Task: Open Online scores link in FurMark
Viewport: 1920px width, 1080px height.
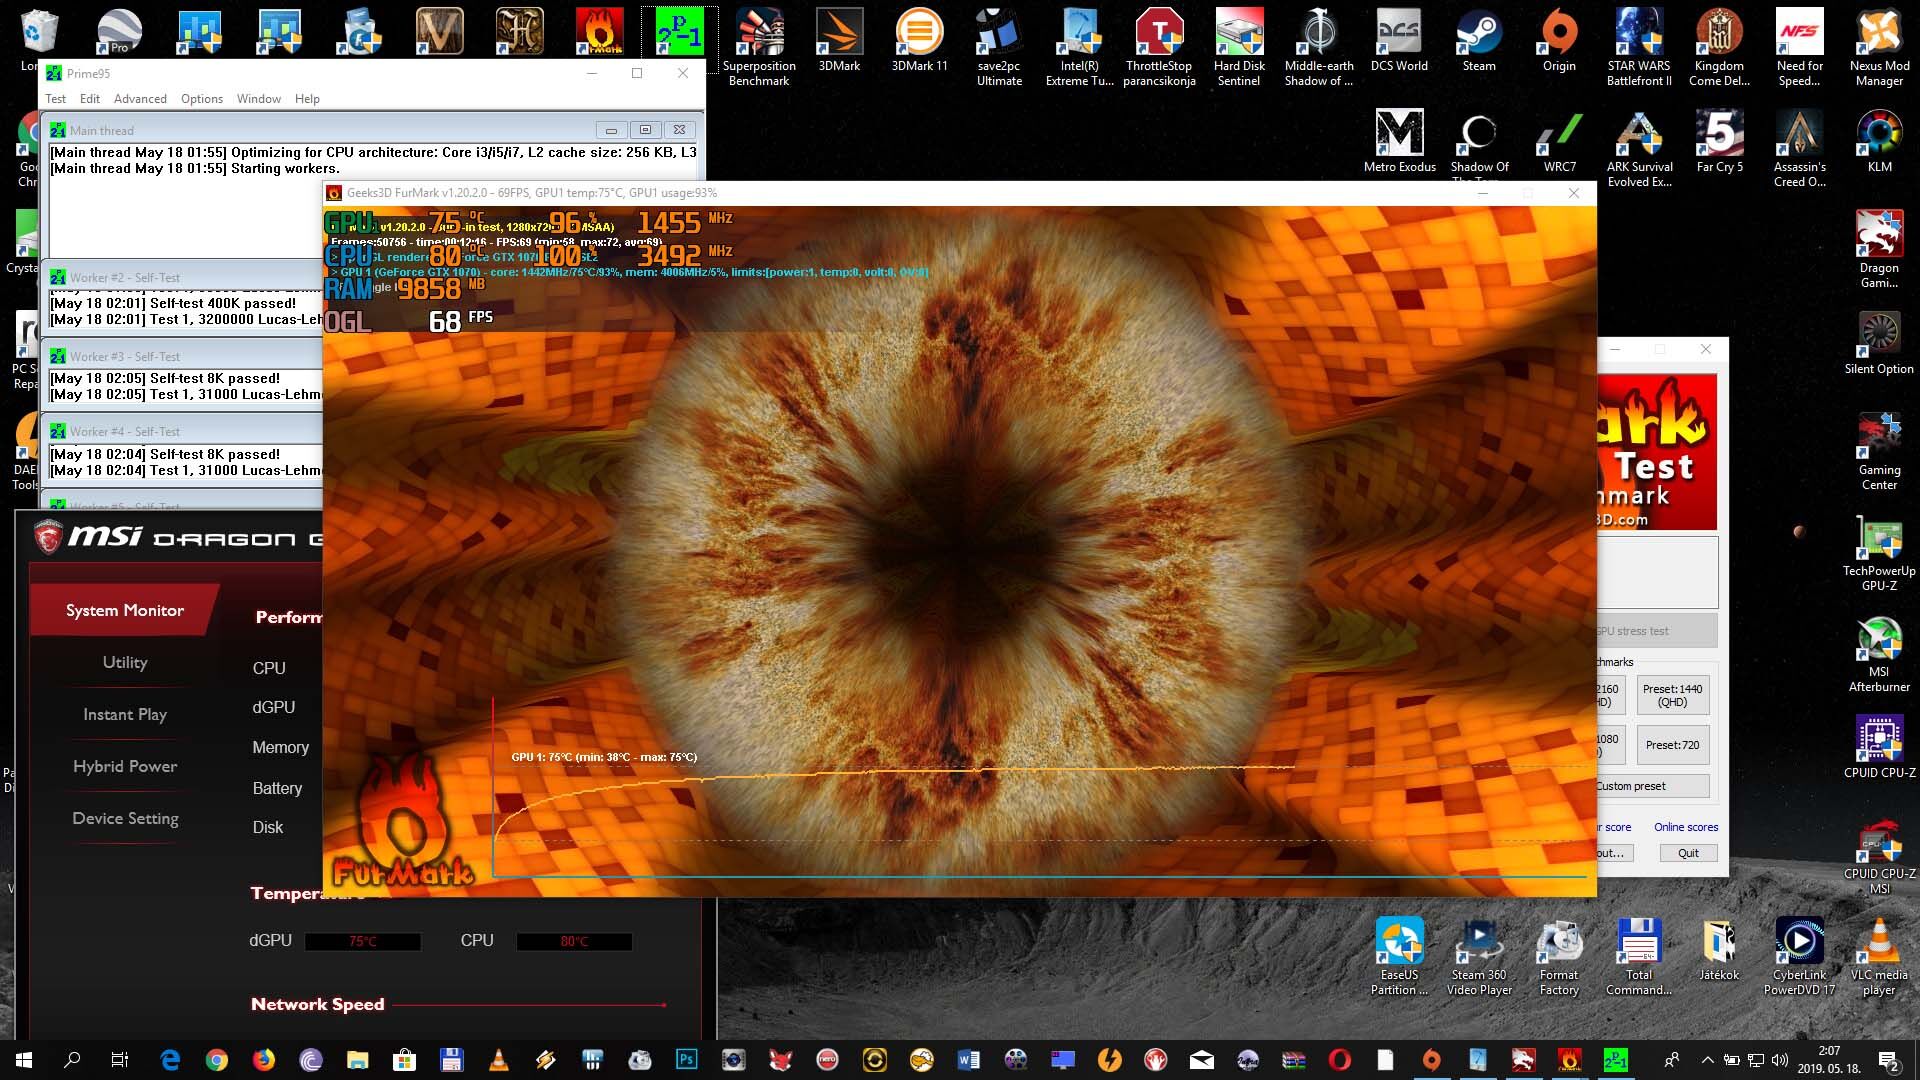Action: tap(1685, 827)
